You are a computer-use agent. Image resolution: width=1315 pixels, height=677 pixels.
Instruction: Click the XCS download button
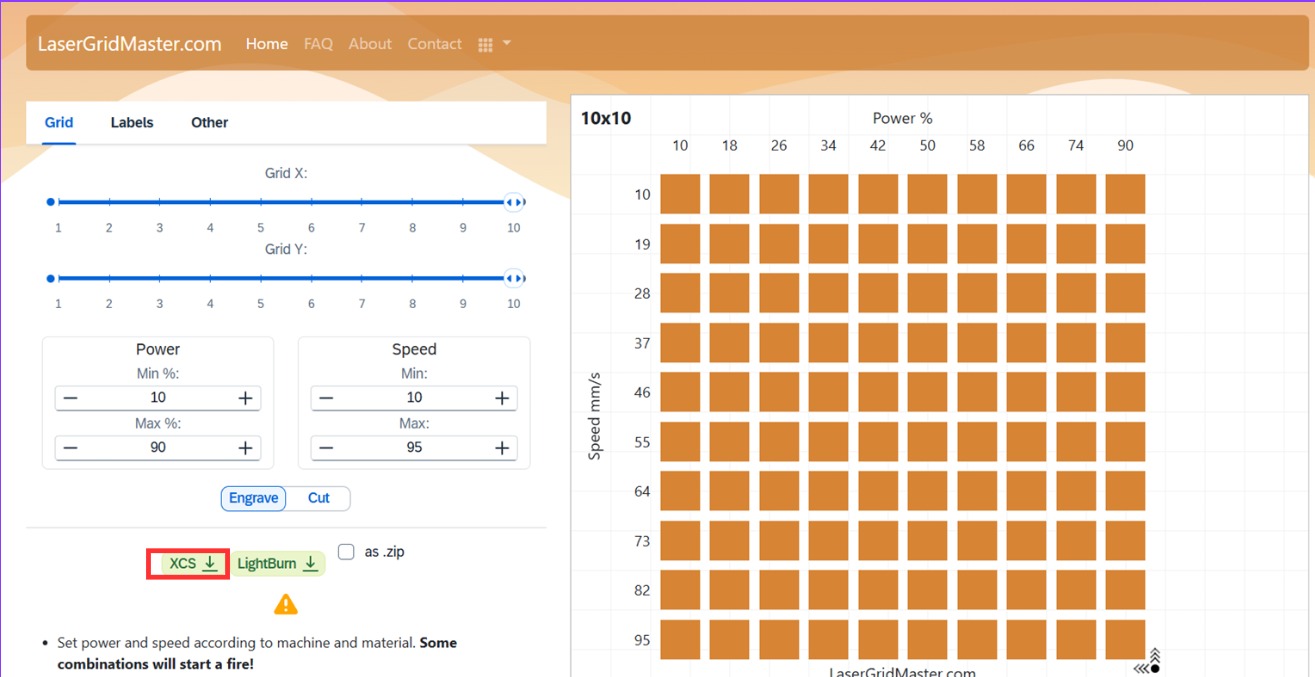[x=193, y=564]
